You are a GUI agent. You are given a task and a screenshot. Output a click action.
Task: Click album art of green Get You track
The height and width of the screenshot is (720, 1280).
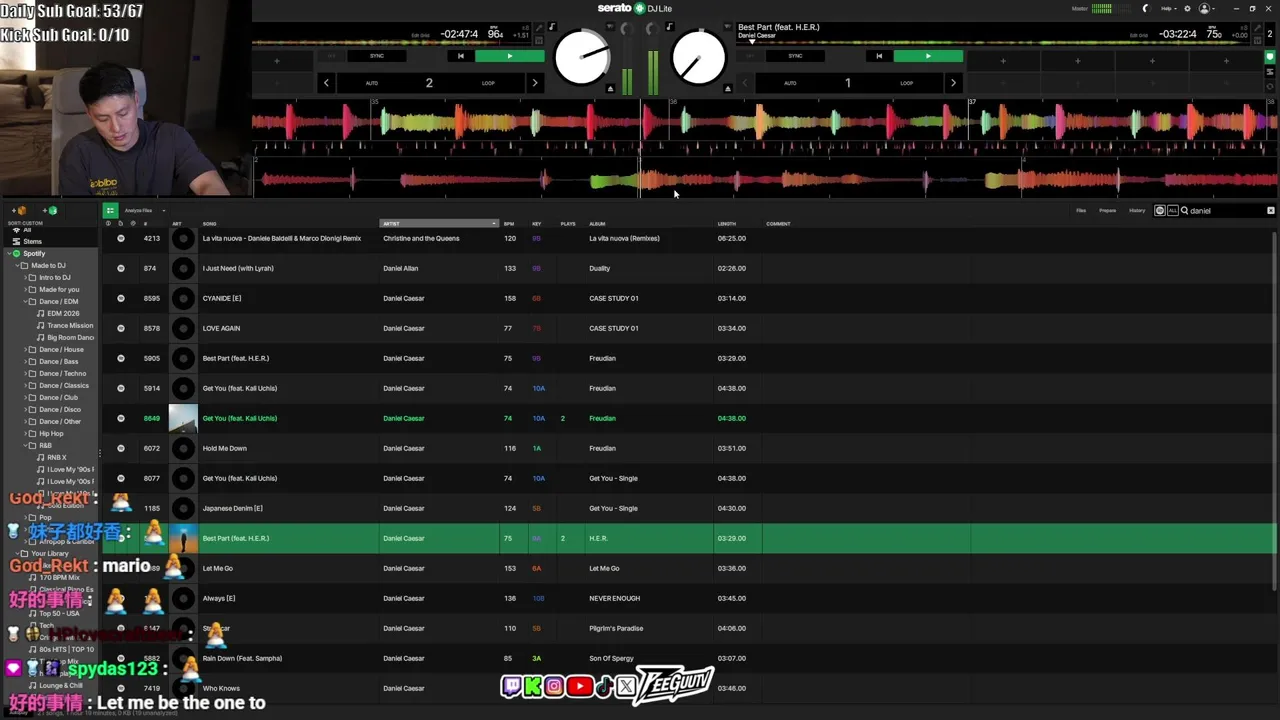click(x=183, y=418)
